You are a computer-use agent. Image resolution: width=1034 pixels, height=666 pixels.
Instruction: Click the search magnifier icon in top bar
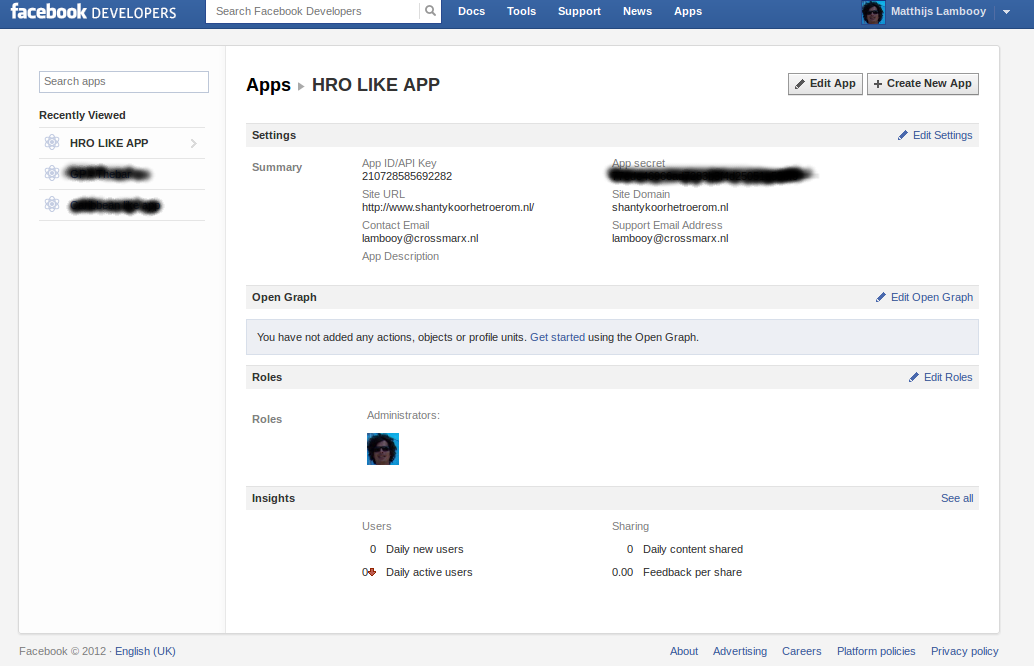tap(430, 12)
